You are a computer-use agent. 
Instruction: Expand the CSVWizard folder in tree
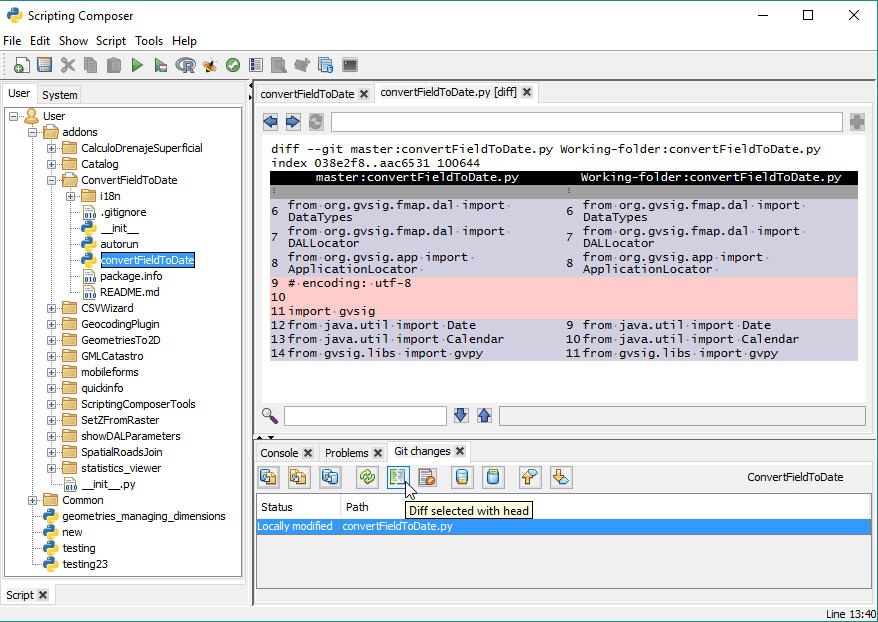coord(52,308)
